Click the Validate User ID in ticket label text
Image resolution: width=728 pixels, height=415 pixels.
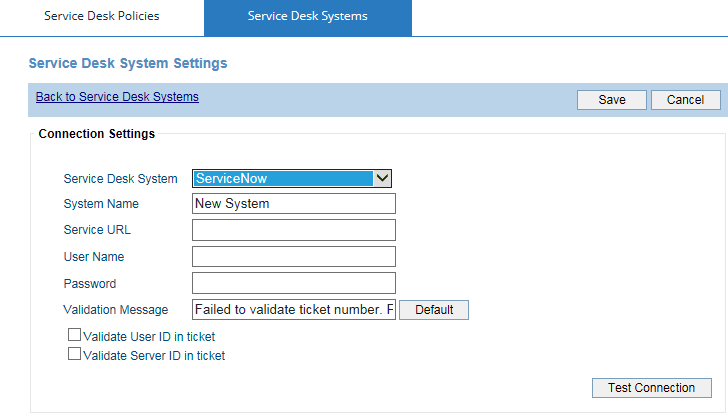pyautogui.click(x=149, y=337)
